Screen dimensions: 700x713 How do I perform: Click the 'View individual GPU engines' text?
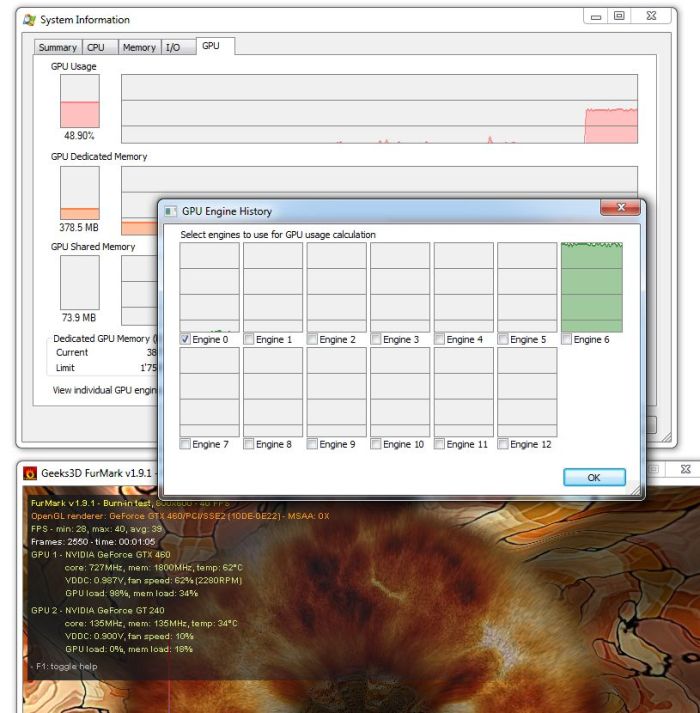[x=105, y=390]
